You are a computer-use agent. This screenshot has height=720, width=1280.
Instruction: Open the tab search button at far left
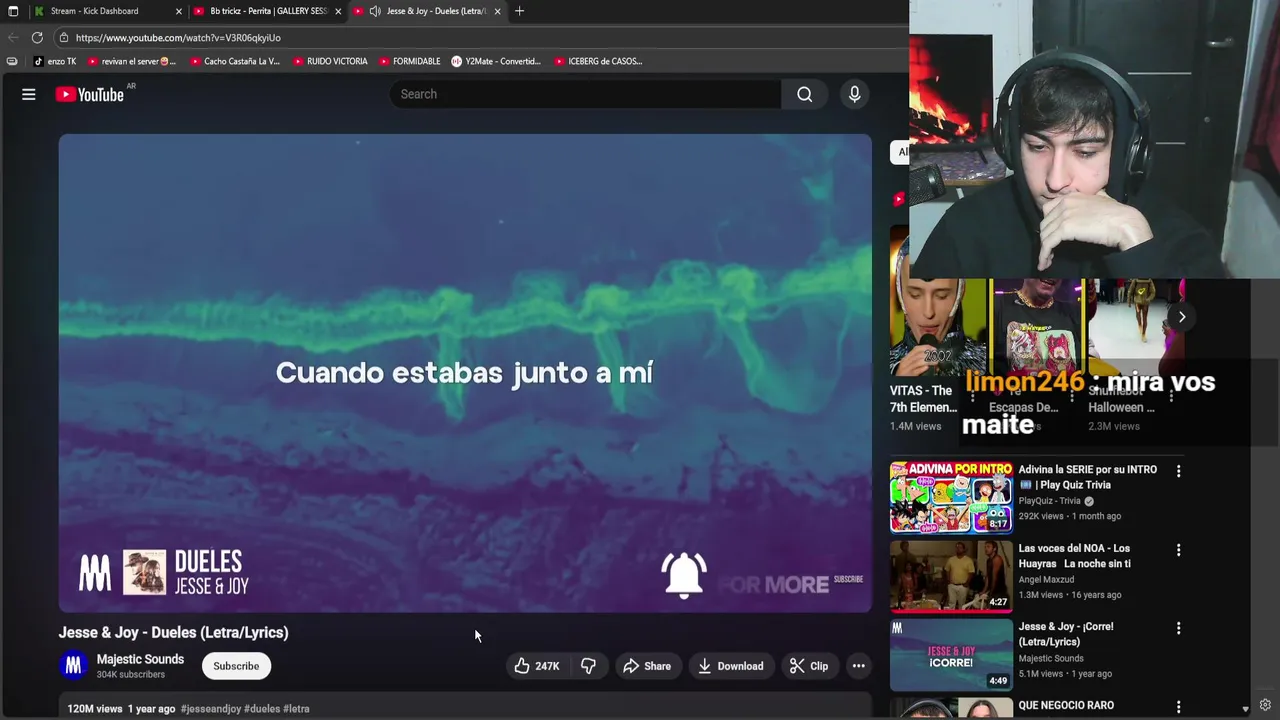click(13, 11)
